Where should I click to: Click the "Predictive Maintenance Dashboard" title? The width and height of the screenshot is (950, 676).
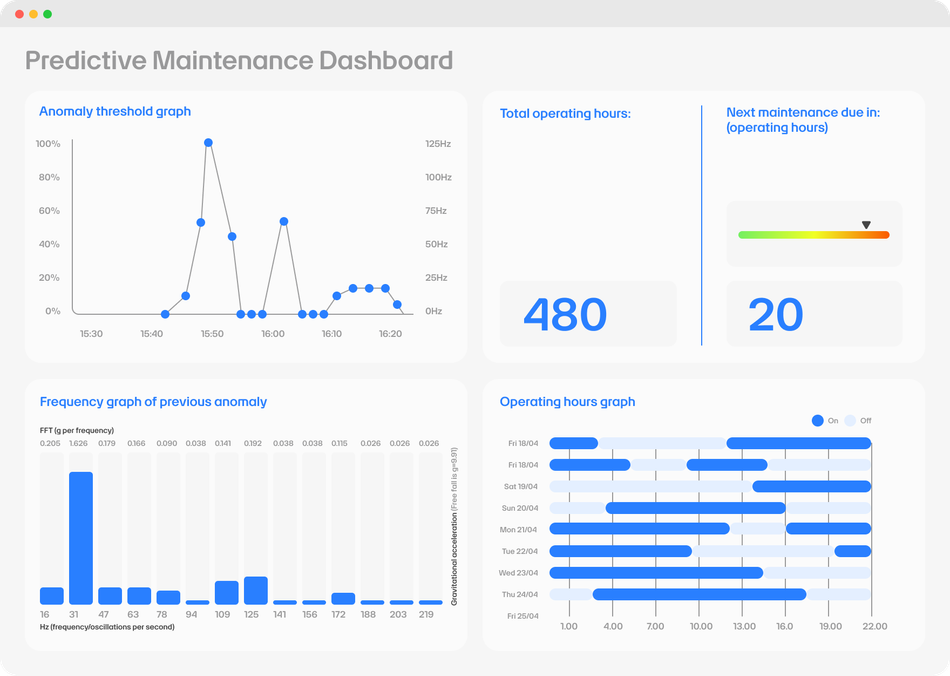pos(239,61)
